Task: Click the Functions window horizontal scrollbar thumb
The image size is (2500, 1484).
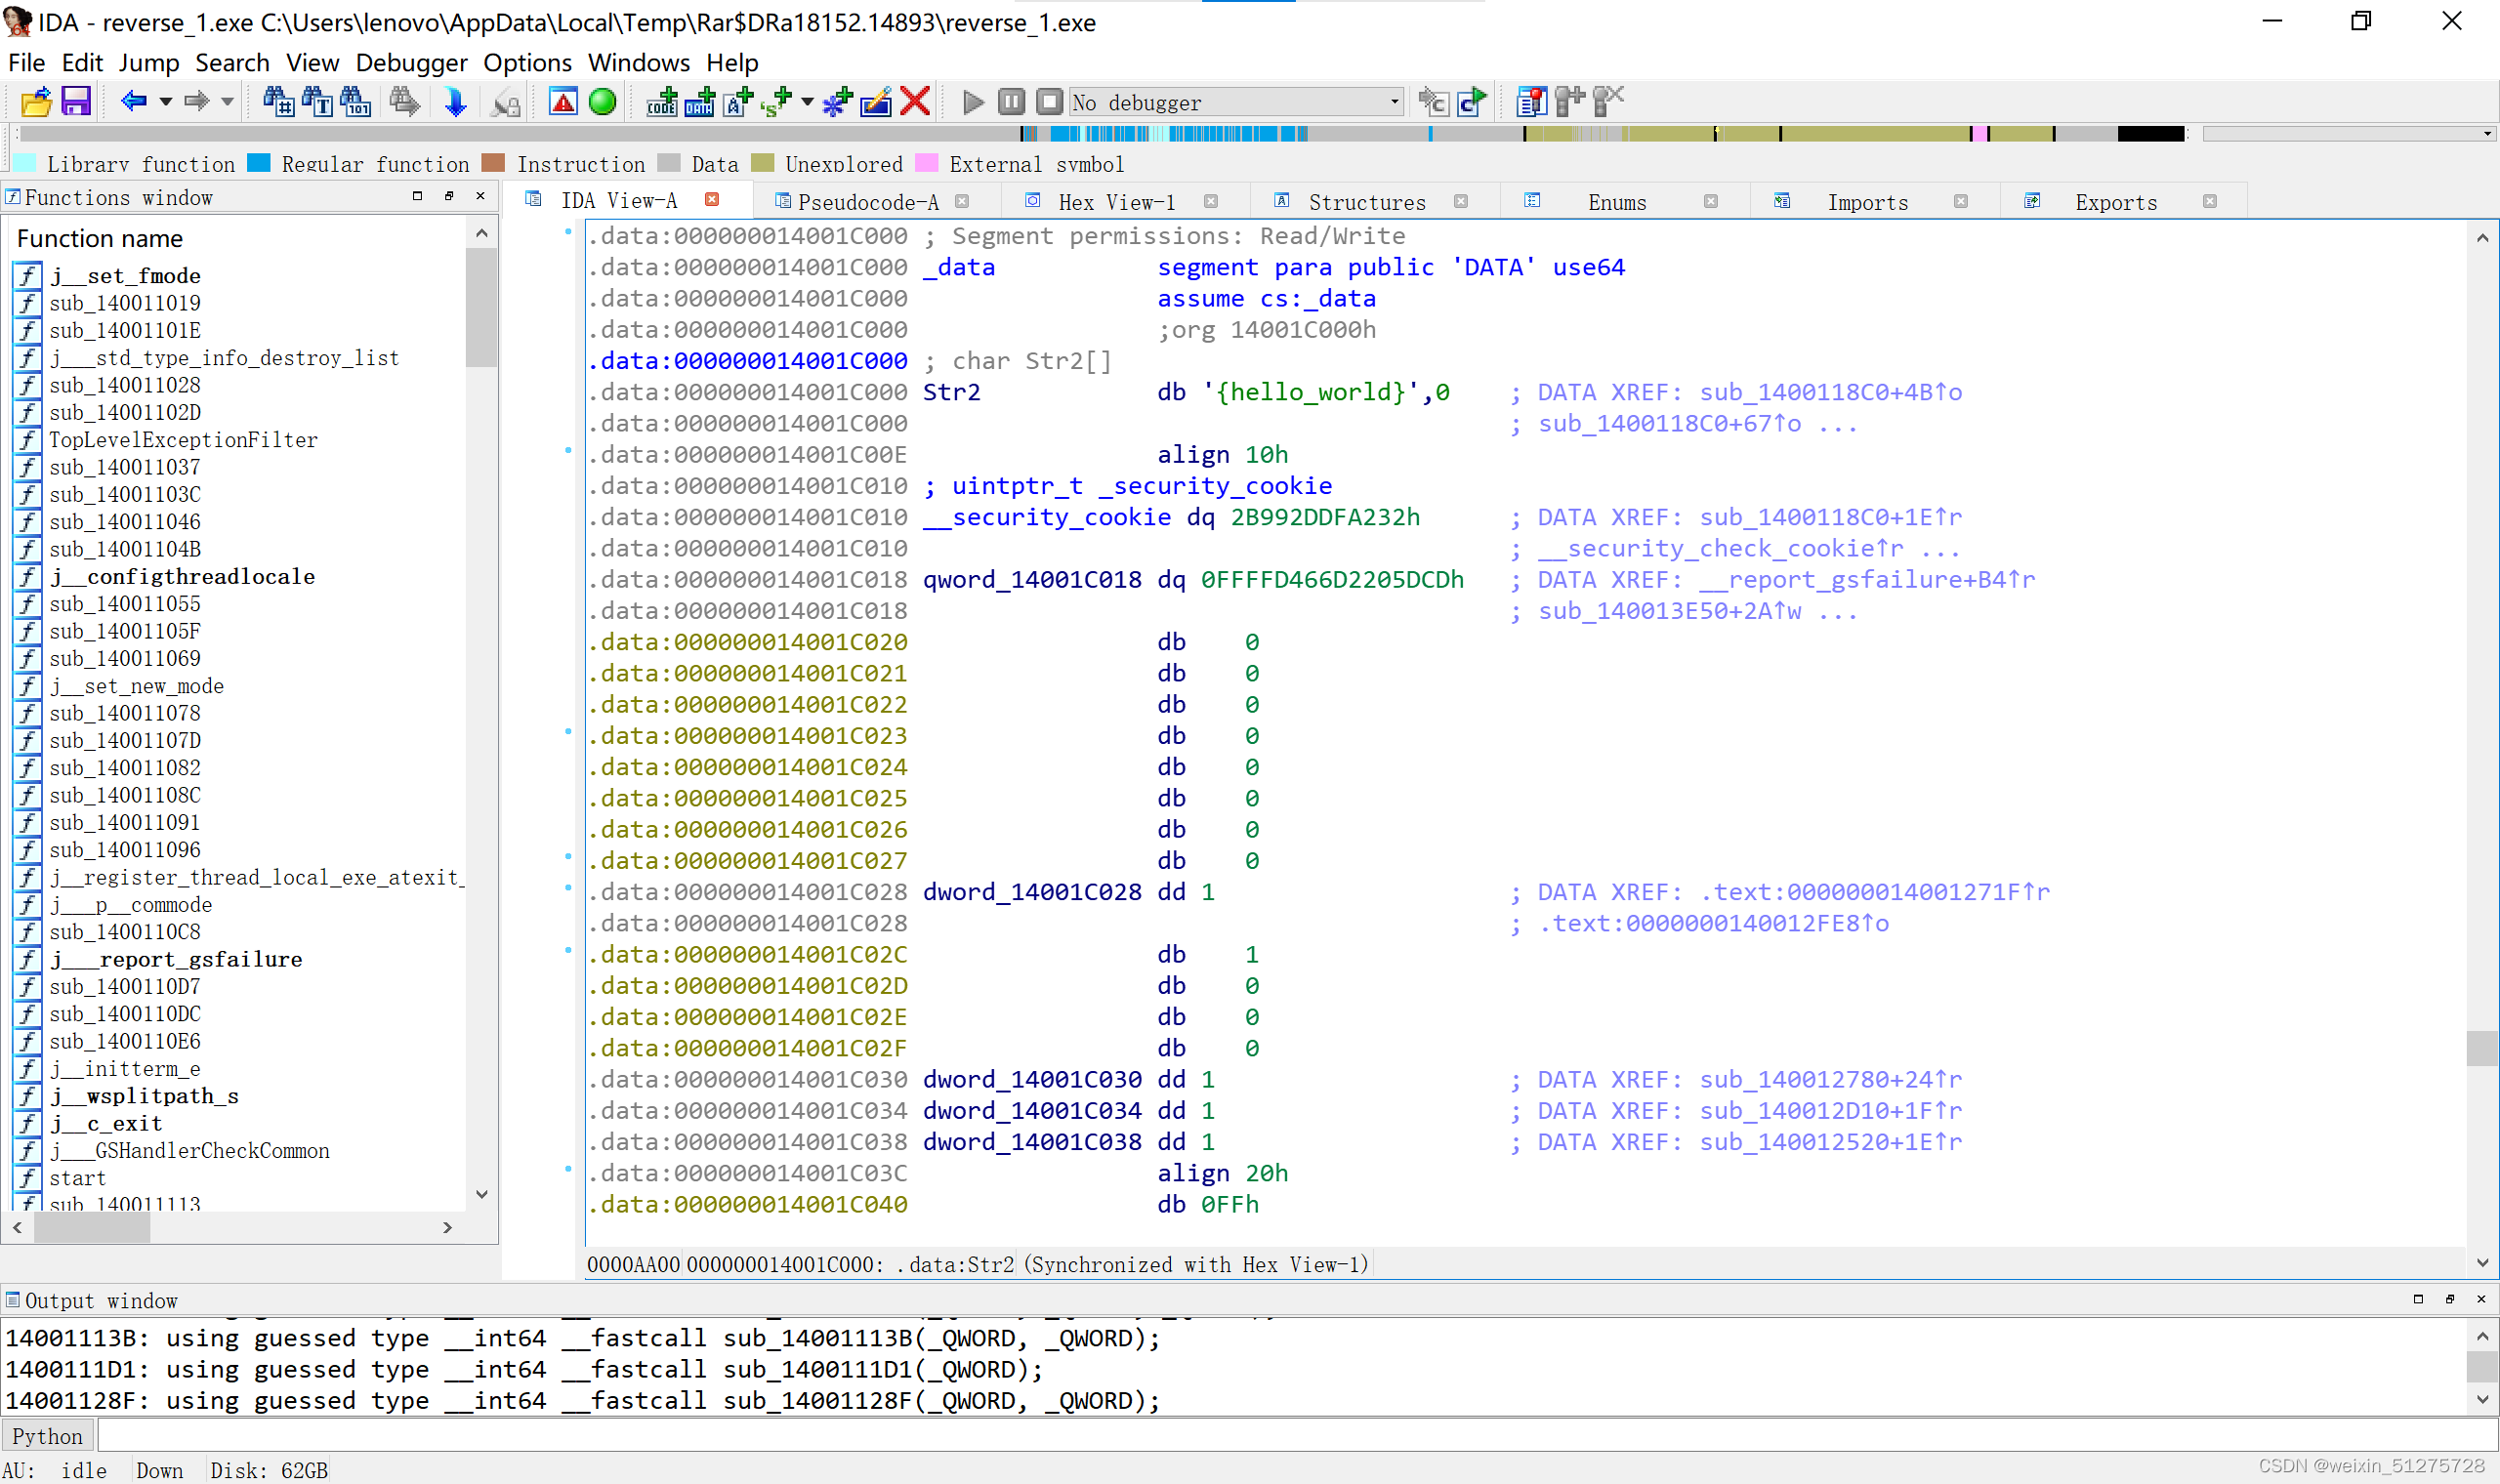Action: (x=92, y=1227)
